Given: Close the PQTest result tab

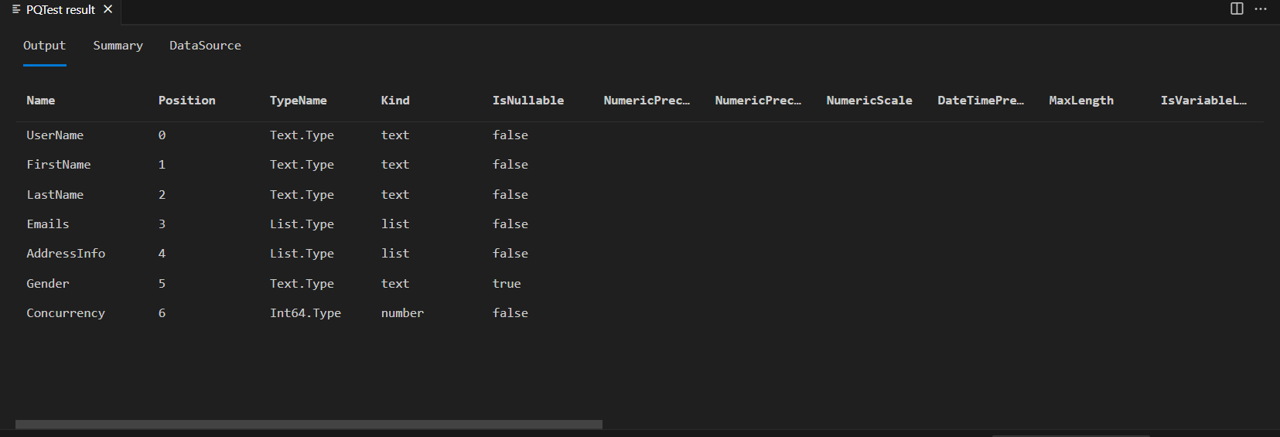Looking at the screenshot, I should coord(108,10).
